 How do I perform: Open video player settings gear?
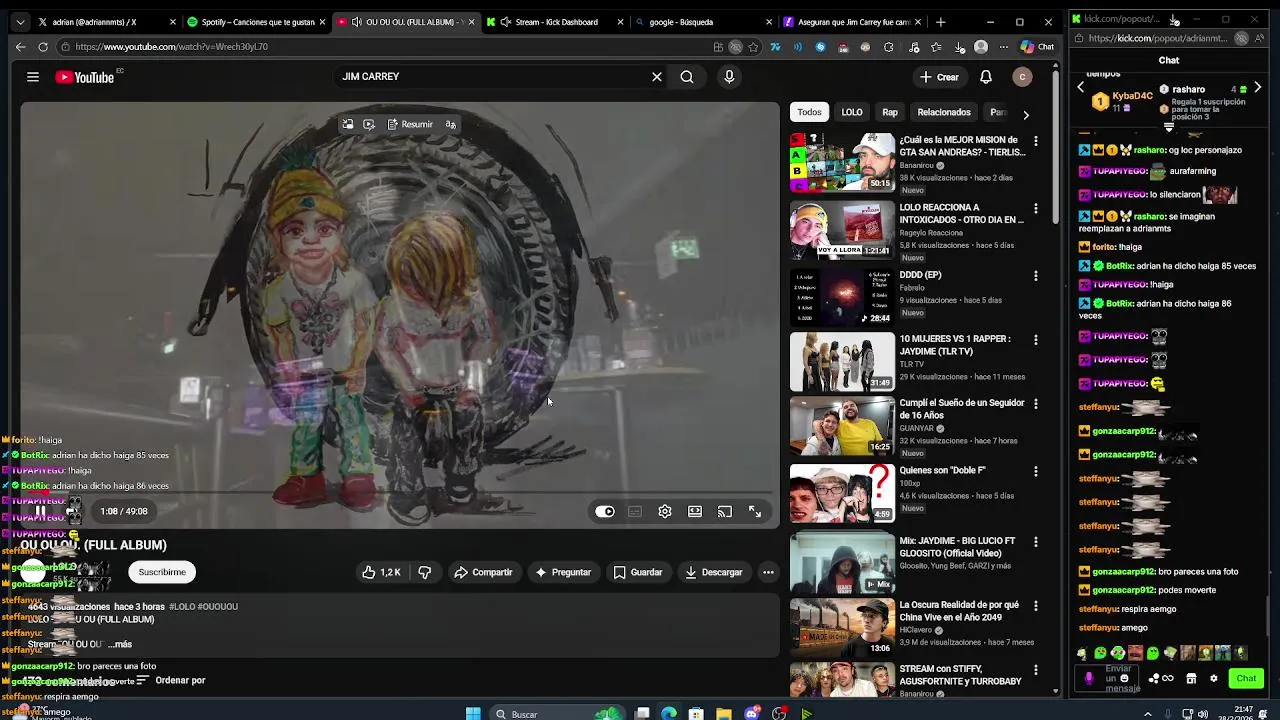tap(665, 511)
